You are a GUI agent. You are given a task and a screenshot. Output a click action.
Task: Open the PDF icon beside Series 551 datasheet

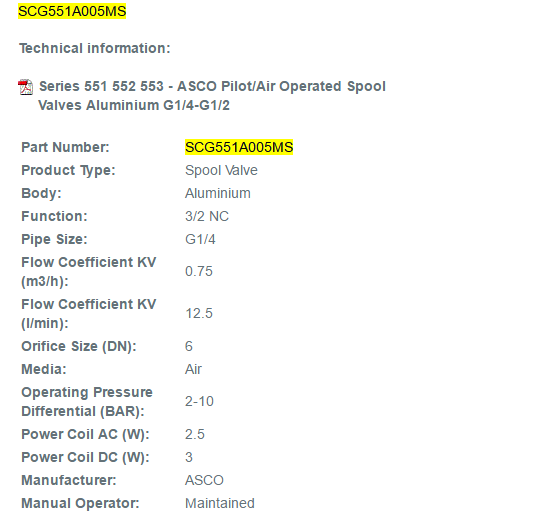pos(25,87)
